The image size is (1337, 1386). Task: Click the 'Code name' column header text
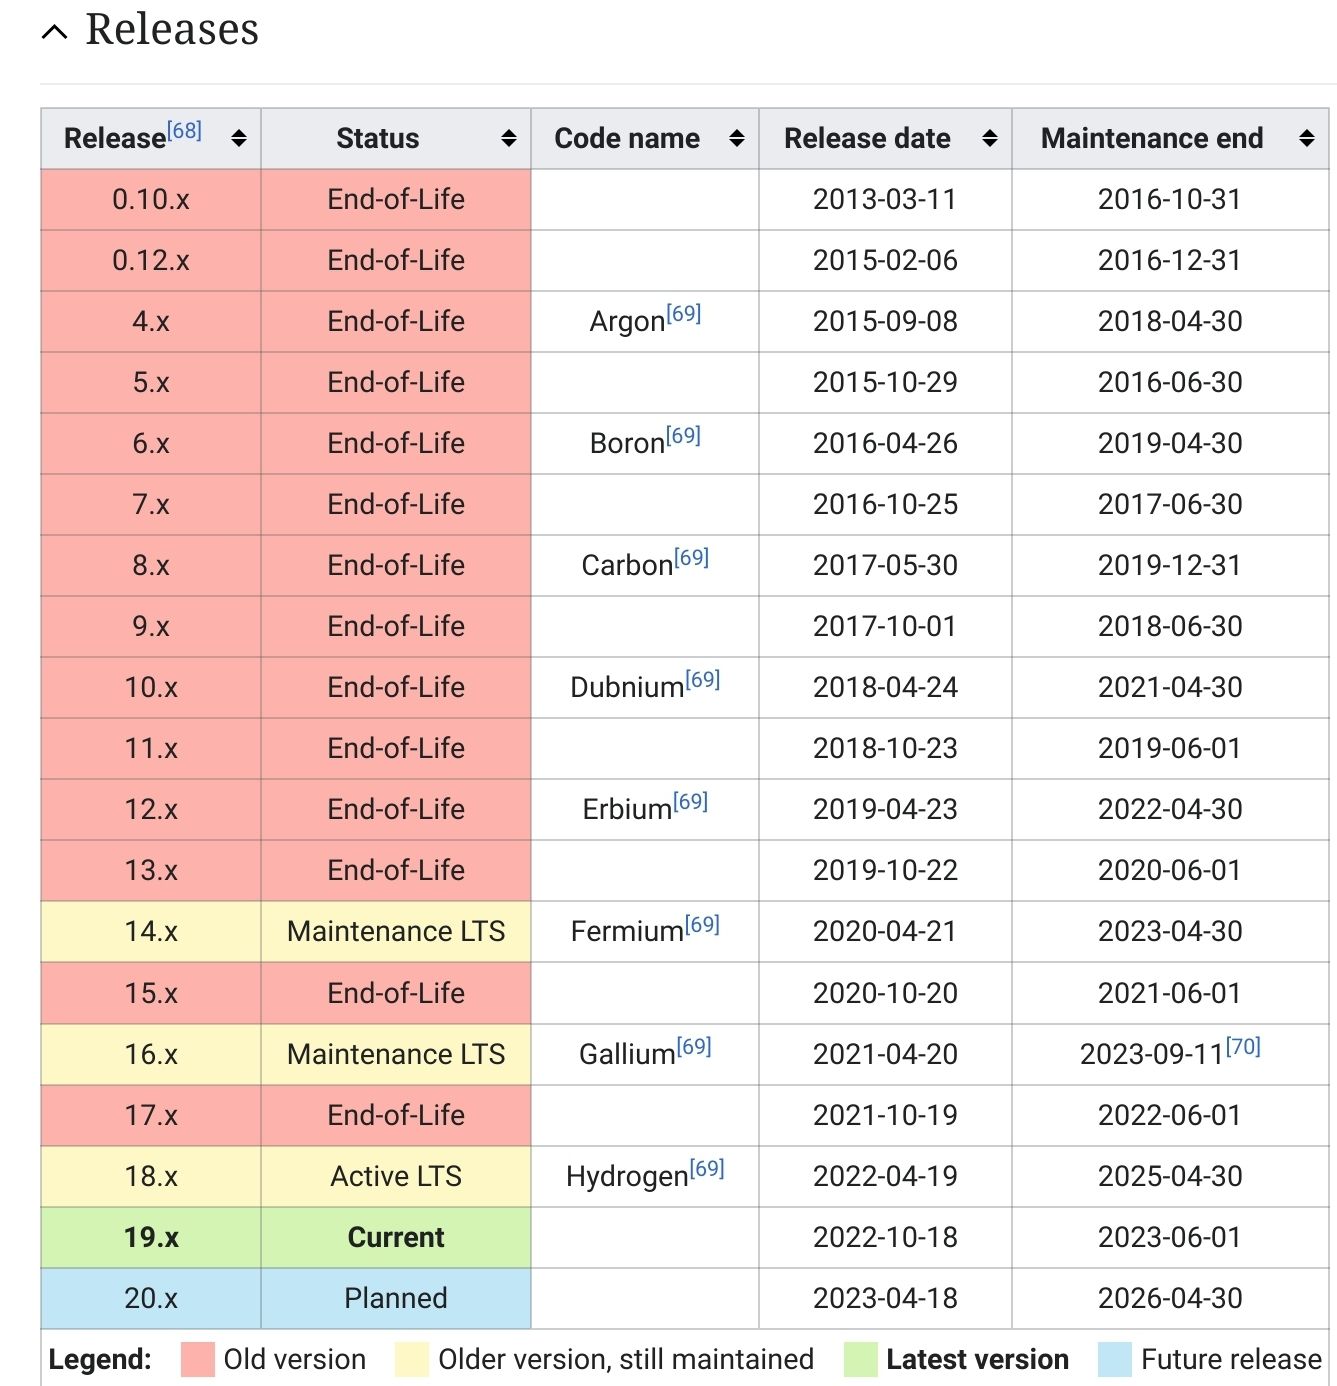point(627,138)
